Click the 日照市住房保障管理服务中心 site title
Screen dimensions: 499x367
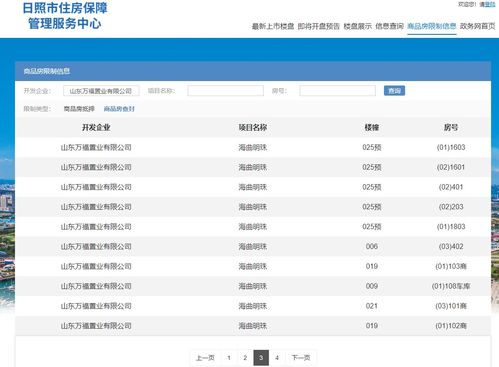65,16
